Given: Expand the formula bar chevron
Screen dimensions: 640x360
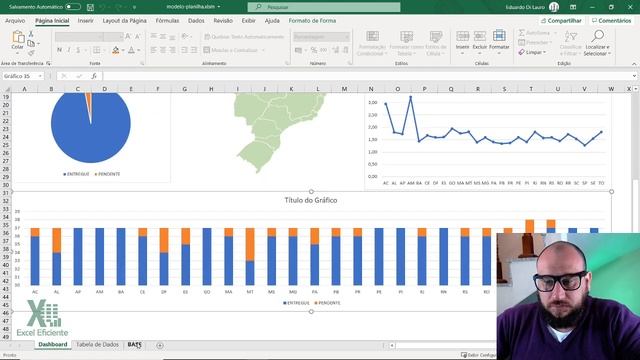Looking at the screenshot, I should click(634, 76).
